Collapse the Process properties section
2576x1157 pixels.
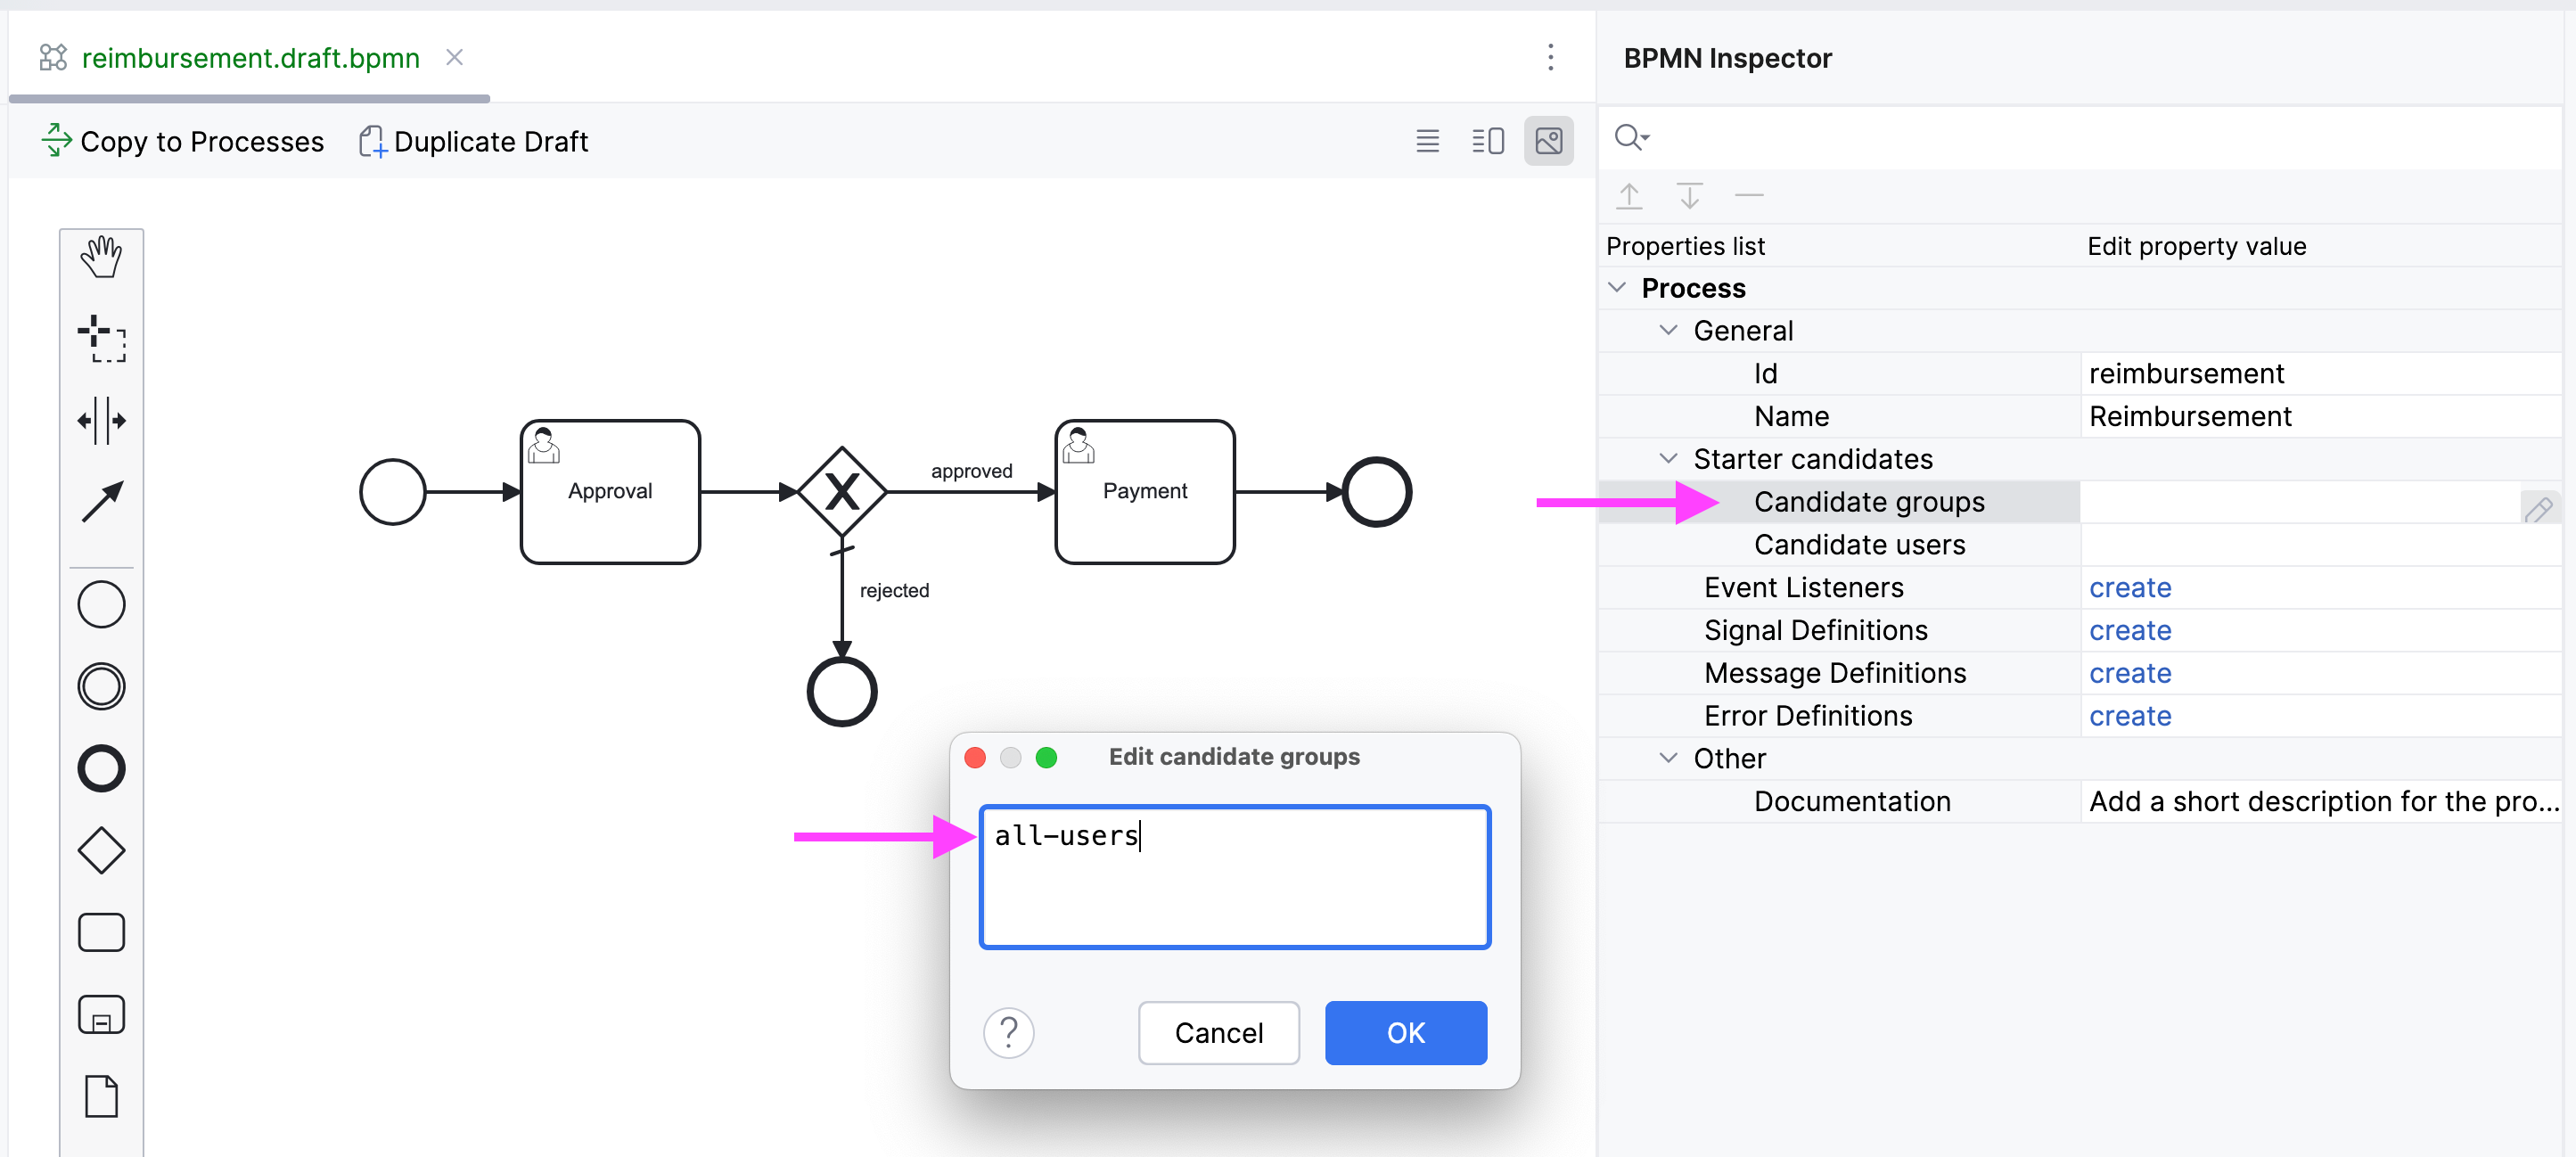pos(1617,288)
